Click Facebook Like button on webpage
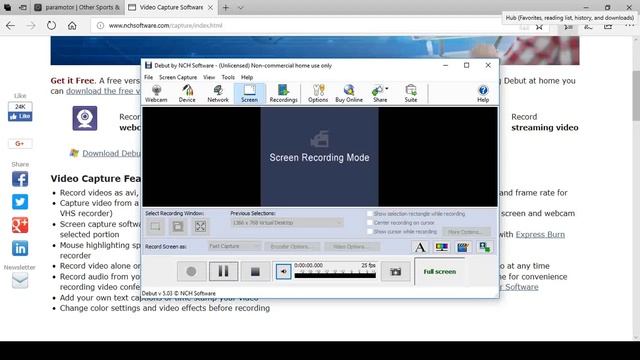The height and width of the screenshot is (360, 640). click(x=20, y=116)
